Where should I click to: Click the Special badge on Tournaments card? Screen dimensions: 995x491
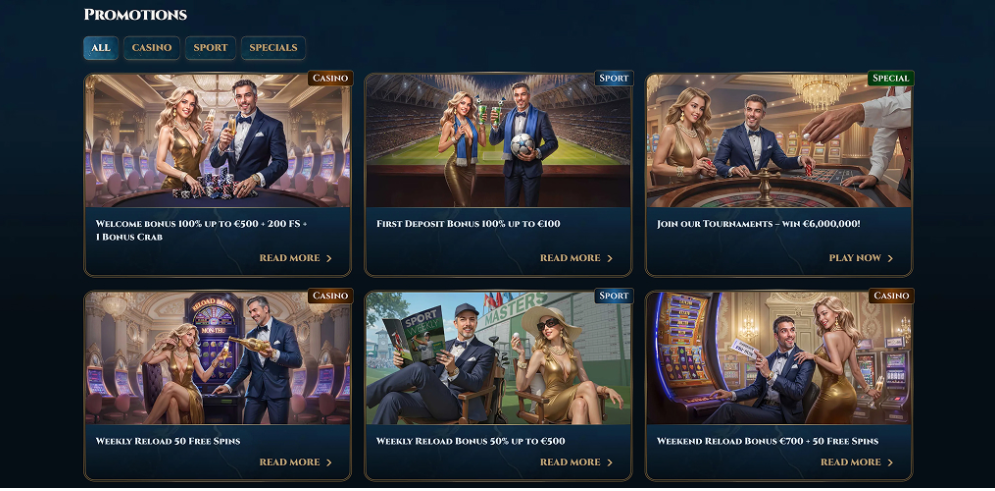pyautogui.click(x=891, y=78)
